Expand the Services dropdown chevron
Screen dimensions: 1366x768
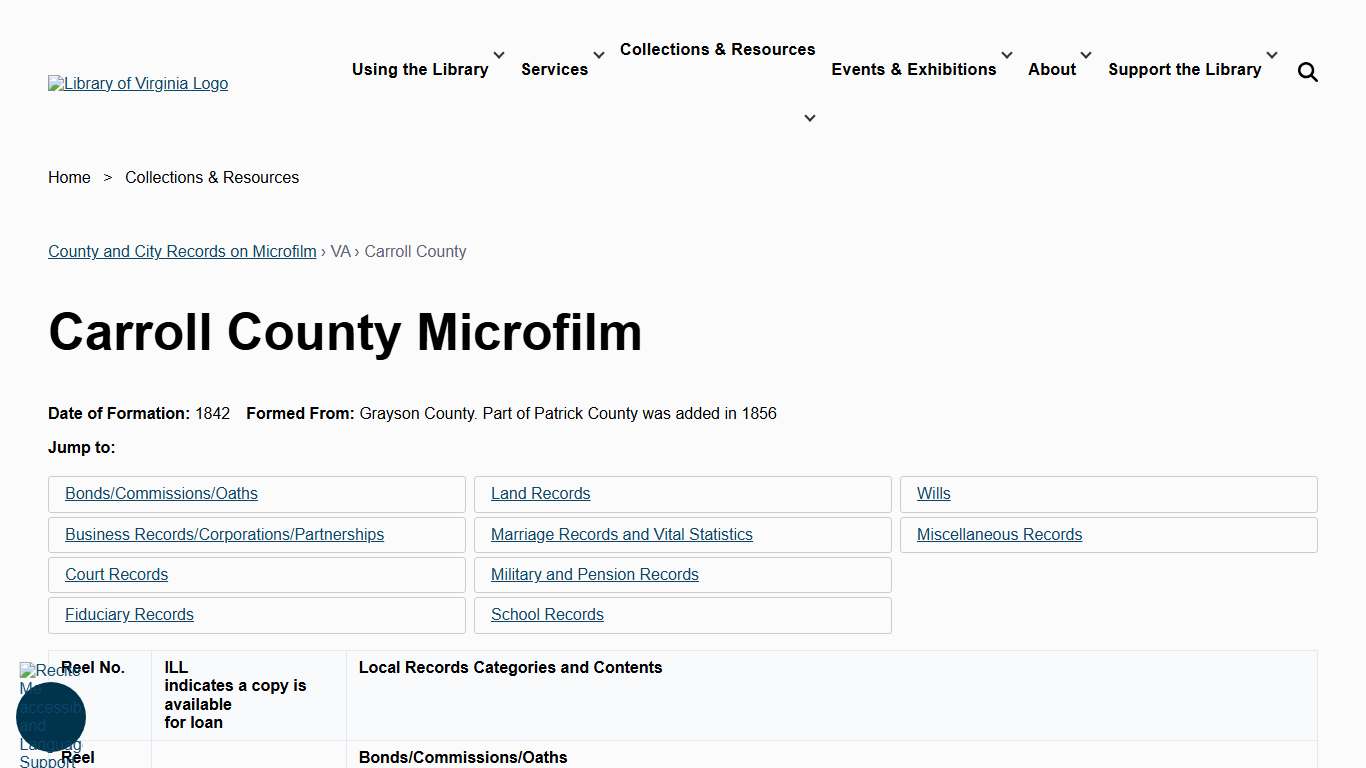(597, 55)
